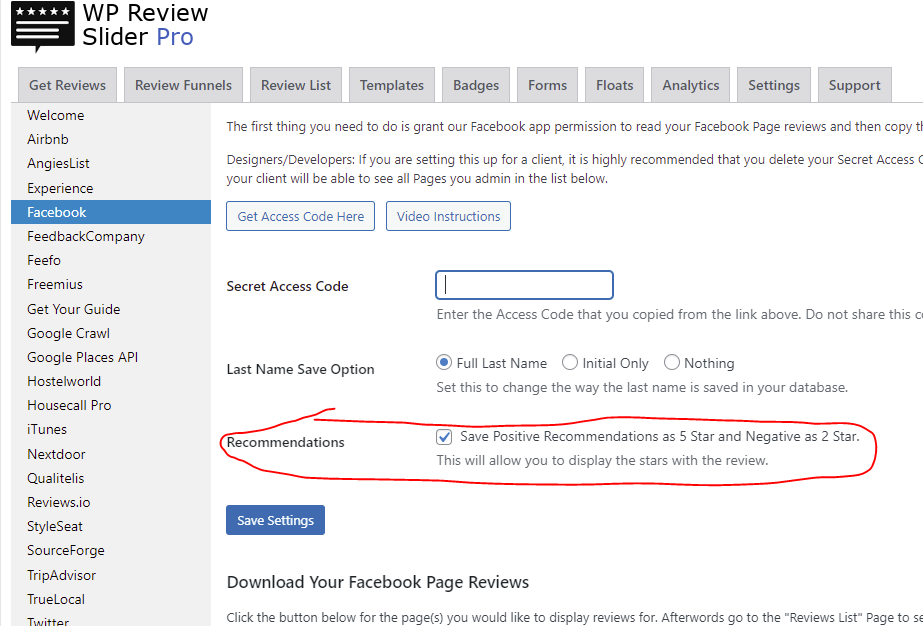
Task: Go to the Templates tab
Action: coord(392,85)
